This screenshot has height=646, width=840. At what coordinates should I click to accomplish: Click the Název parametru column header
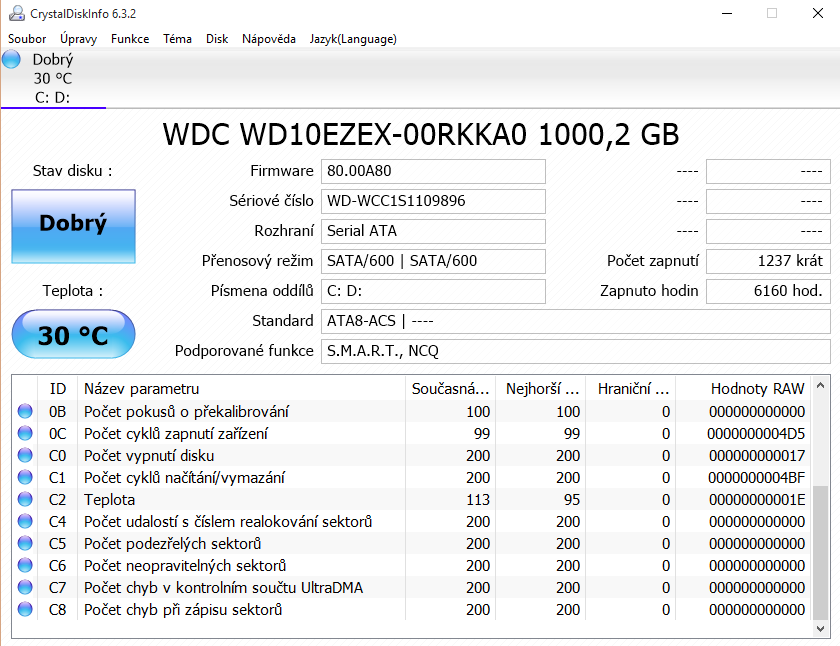pos(241,388)
